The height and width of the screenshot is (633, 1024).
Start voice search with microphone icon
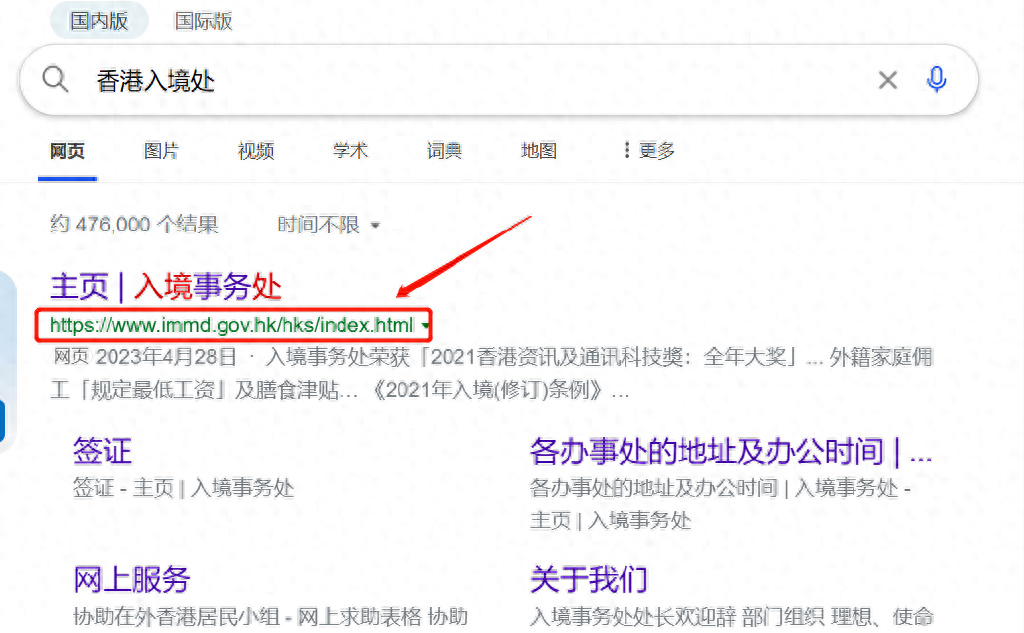click(x=936, y=80)
